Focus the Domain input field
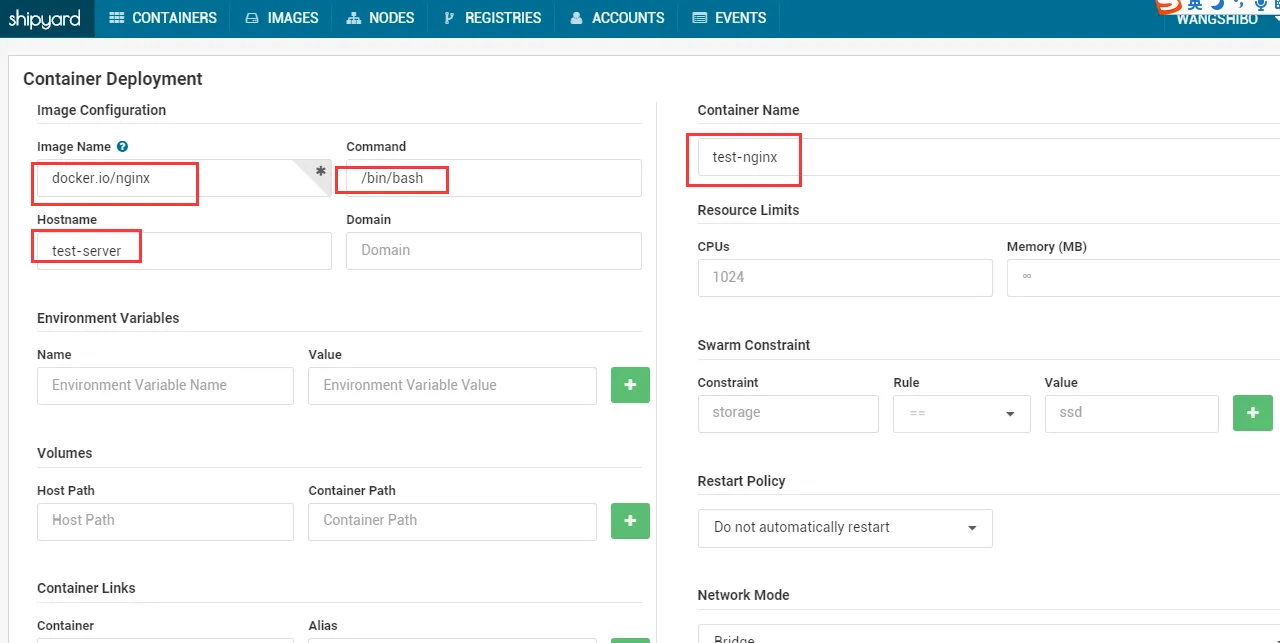Viewport: 1280px width, 643px height. pyautogui.click(x=493, y=251)
